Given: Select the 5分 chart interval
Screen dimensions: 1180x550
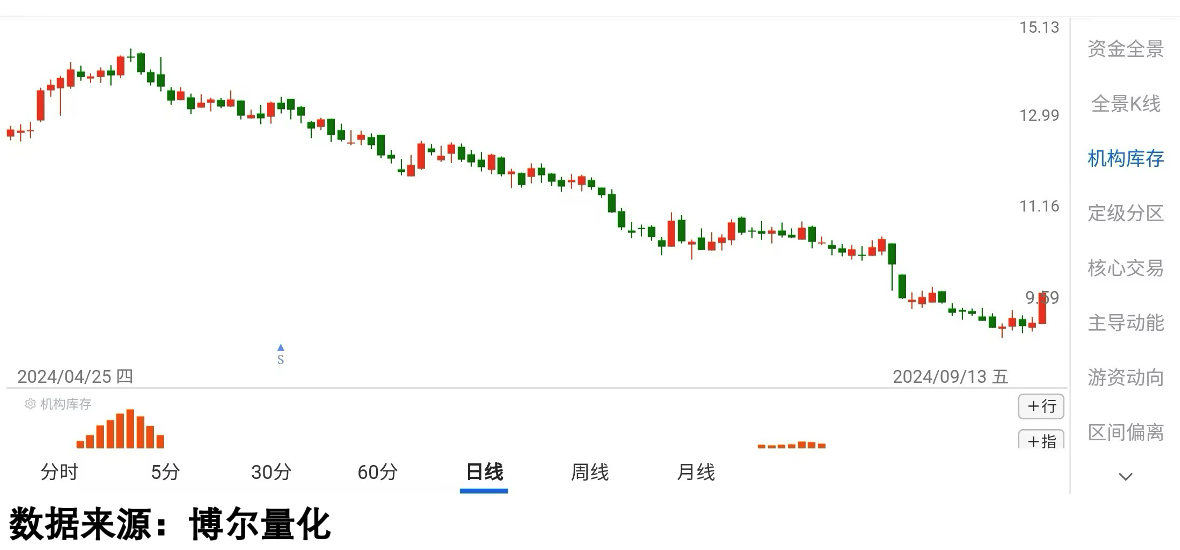Looking at the screenshot, I should coord(166,473).
